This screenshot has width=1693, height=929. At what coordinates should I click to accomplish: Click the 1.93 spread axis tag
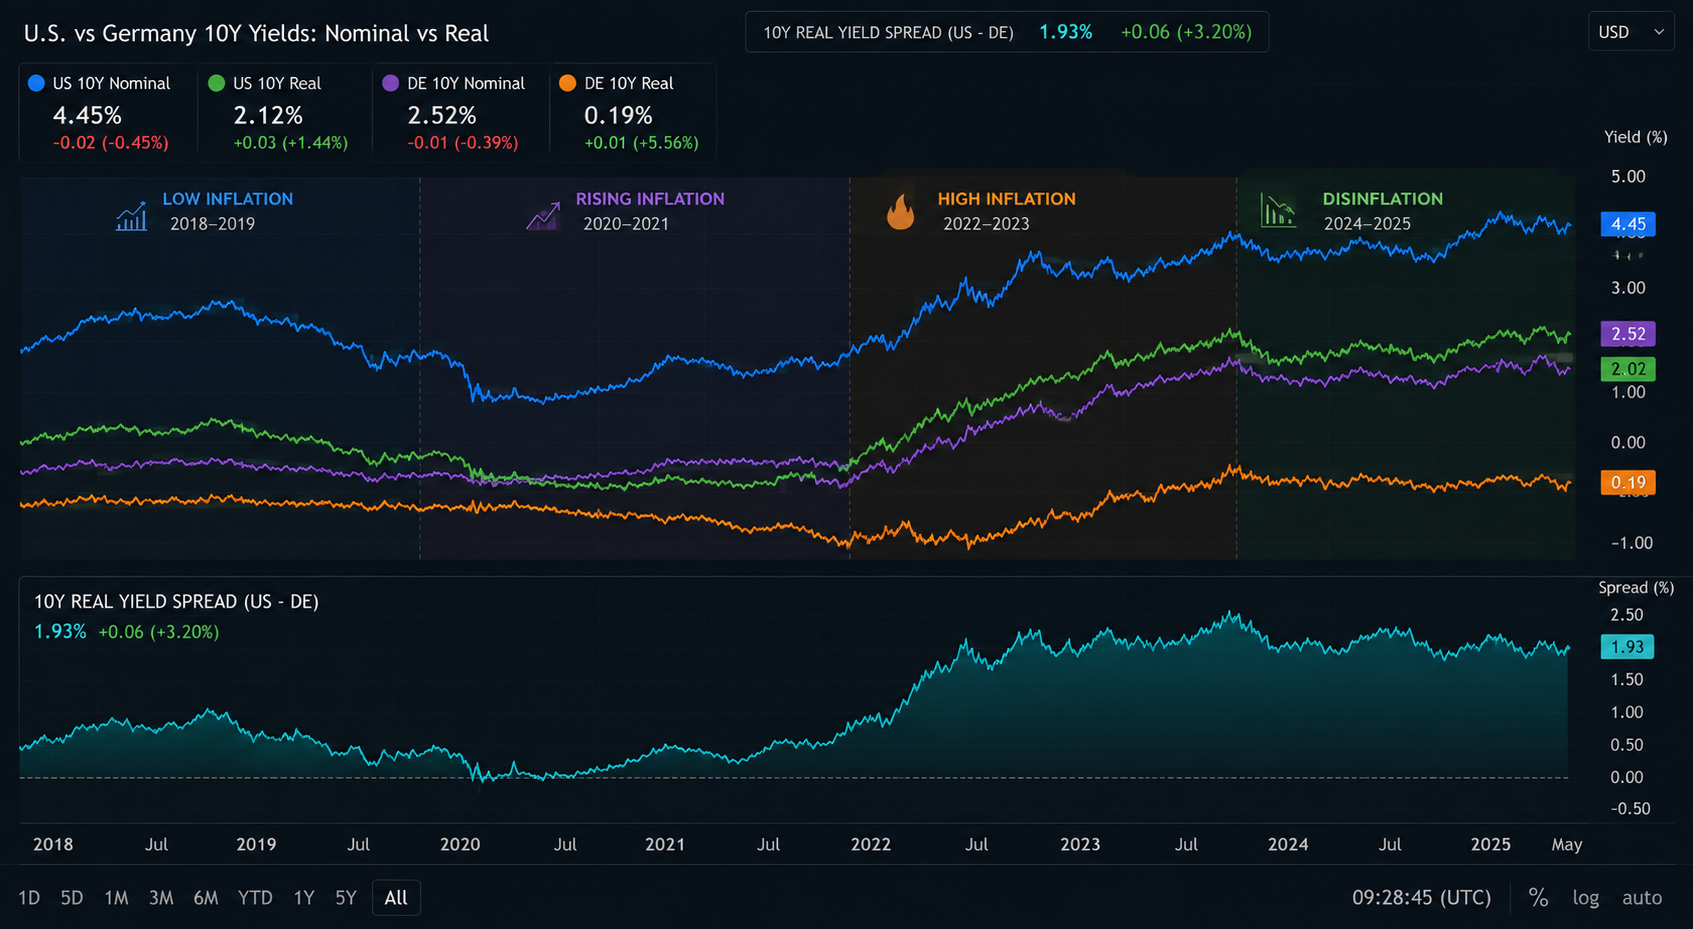pyautogui.click(x=1627, y=647)
